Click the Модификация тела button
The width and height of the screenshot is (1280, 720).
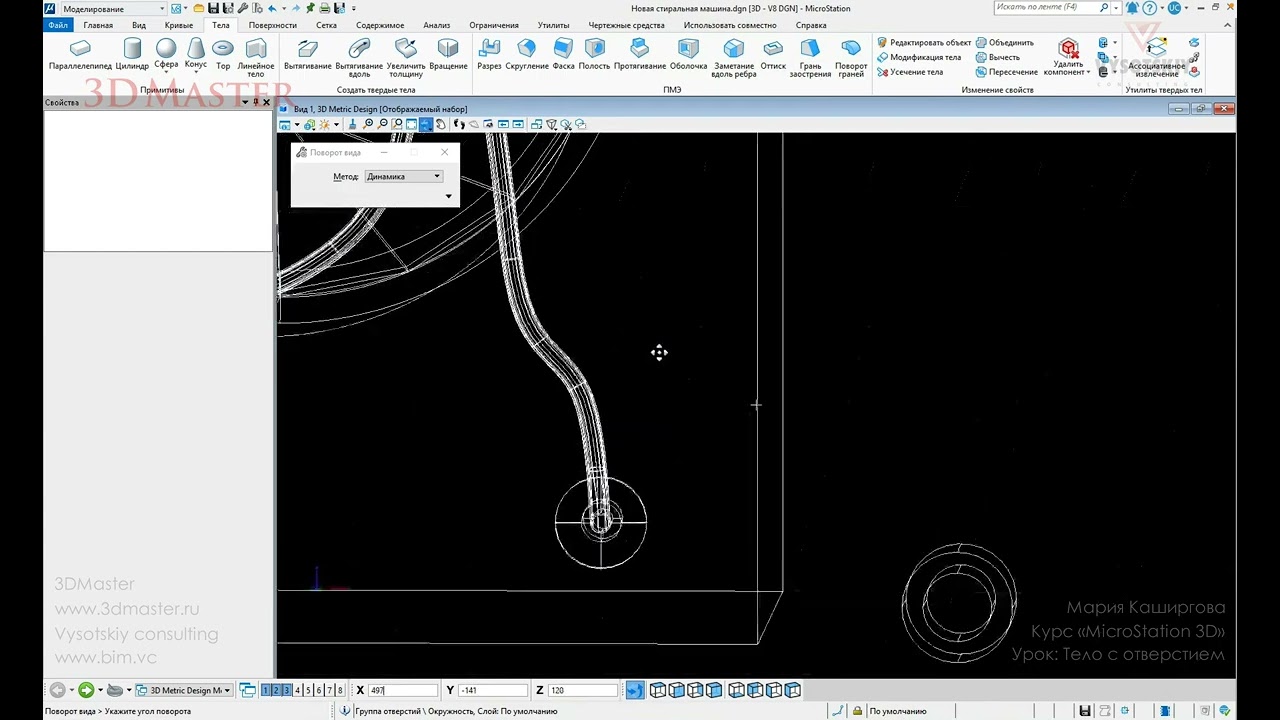tap(919, 57)
